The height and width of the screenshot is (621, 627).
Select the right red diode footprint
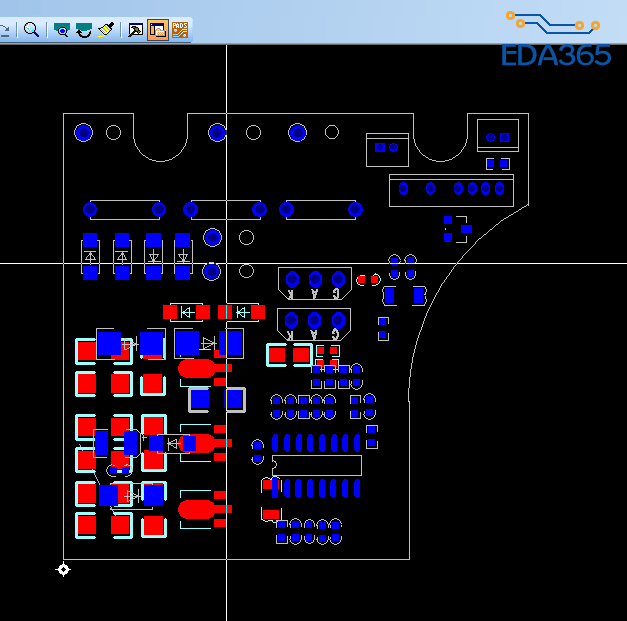tap(241, 312)
